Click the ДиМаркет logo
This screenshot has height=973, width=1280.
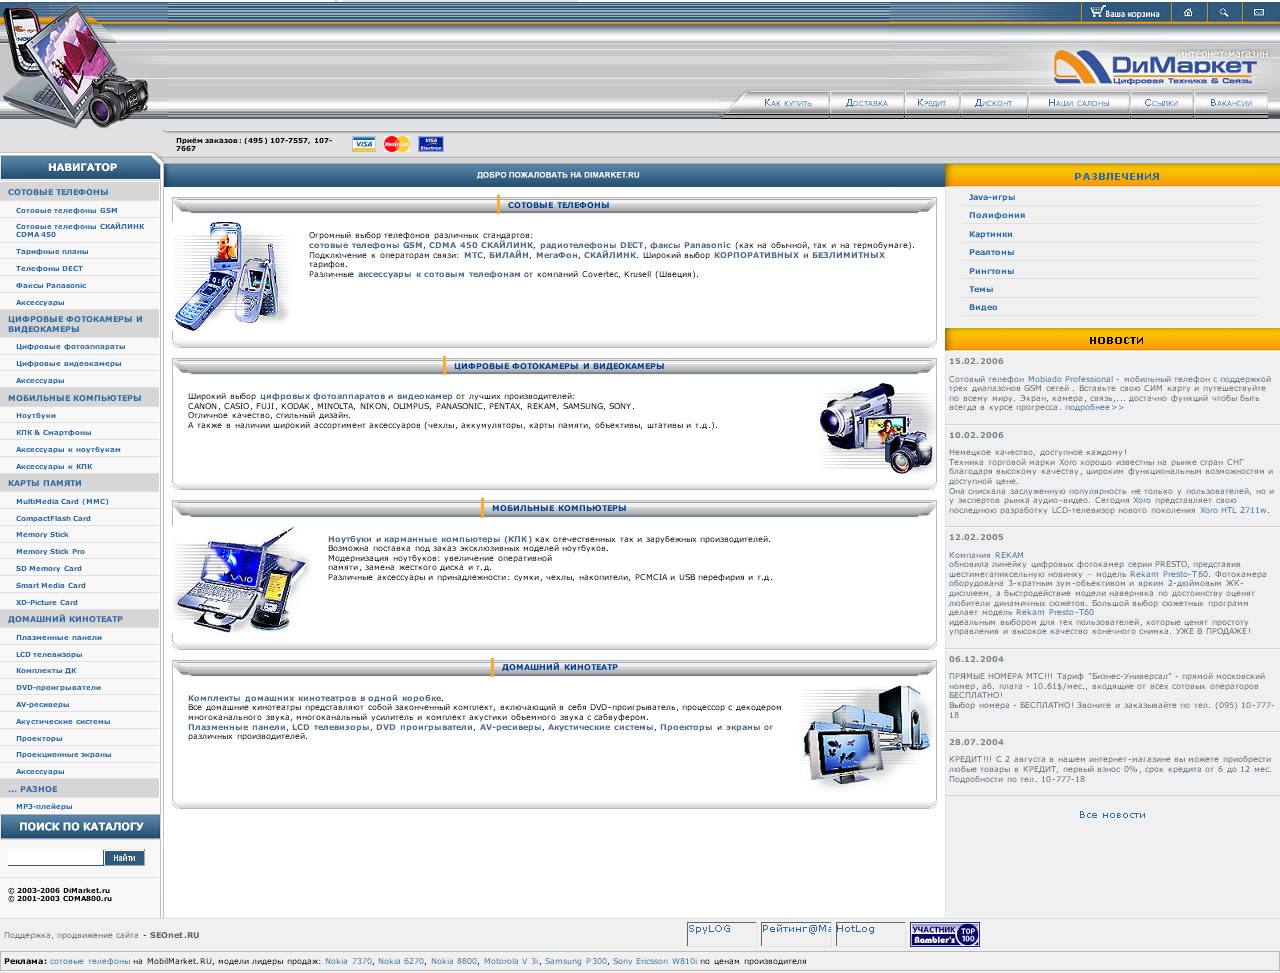(1154, 67)
